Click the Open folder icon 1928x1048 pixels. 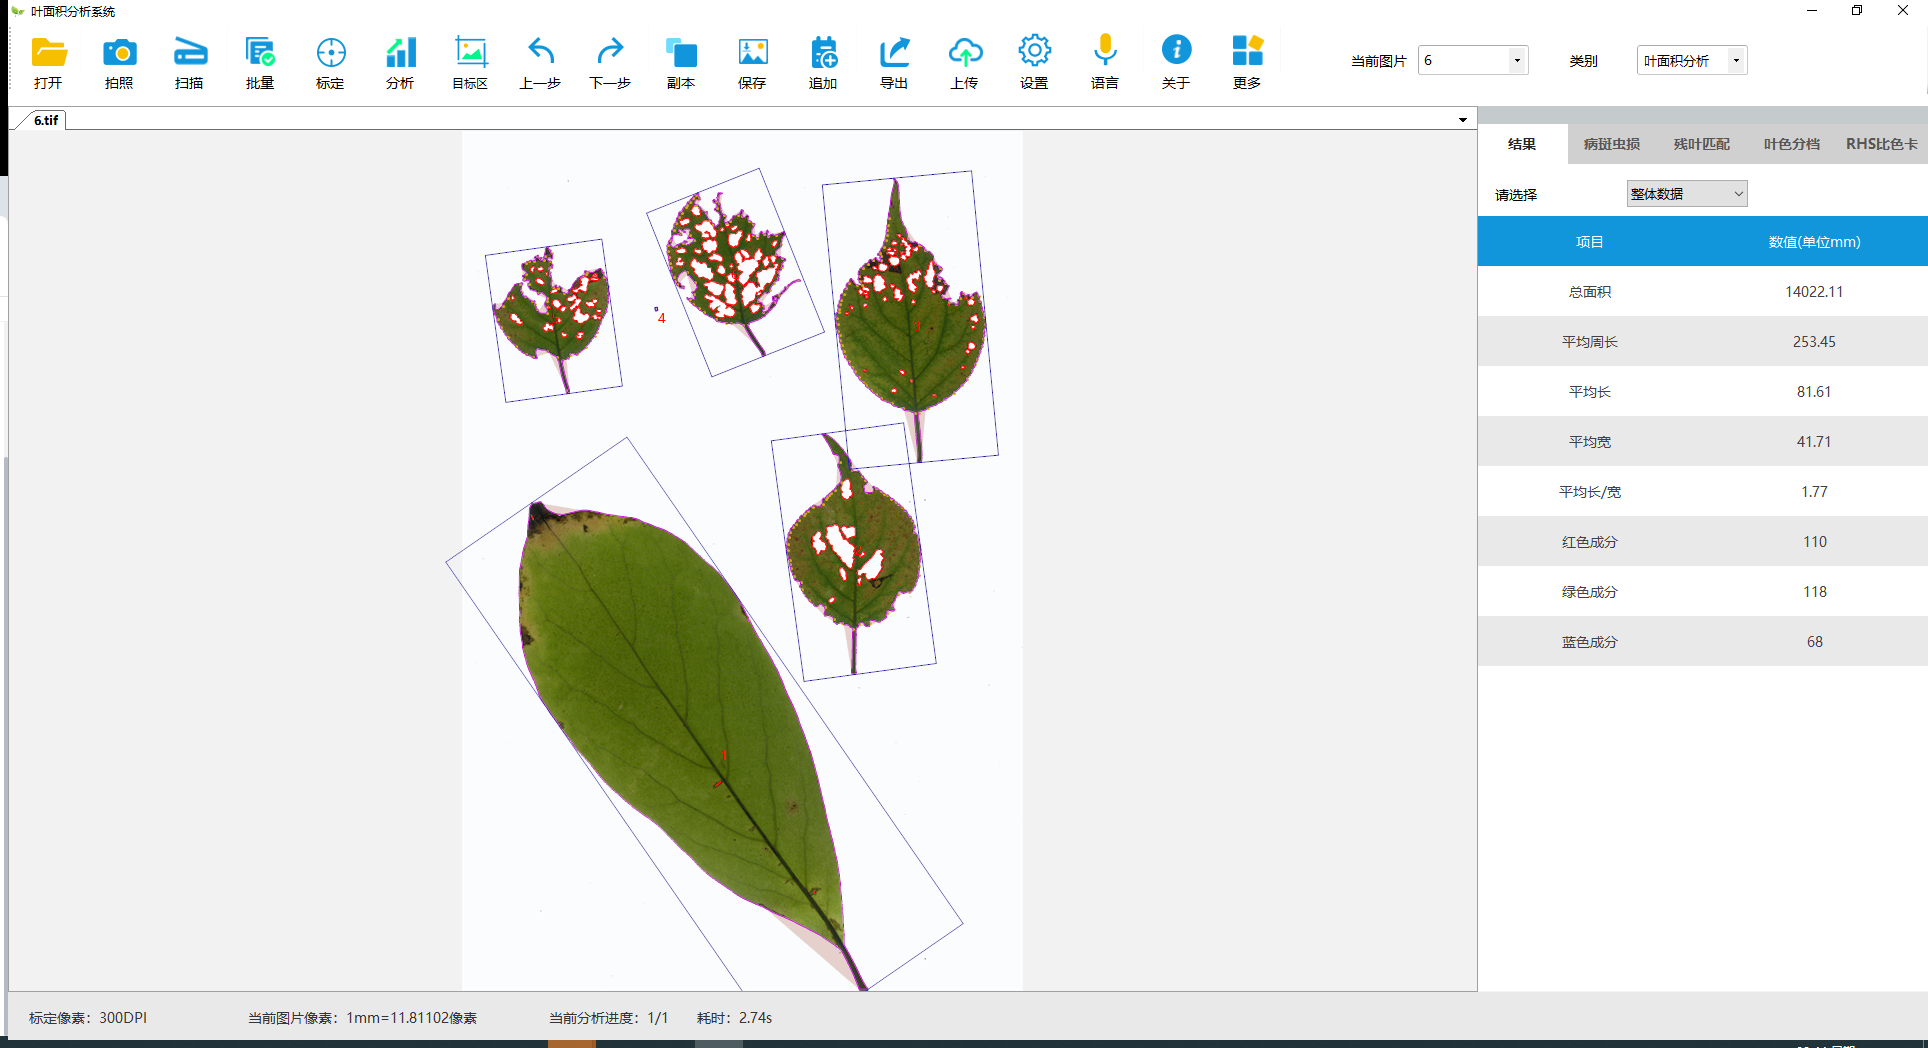point(48,53)
